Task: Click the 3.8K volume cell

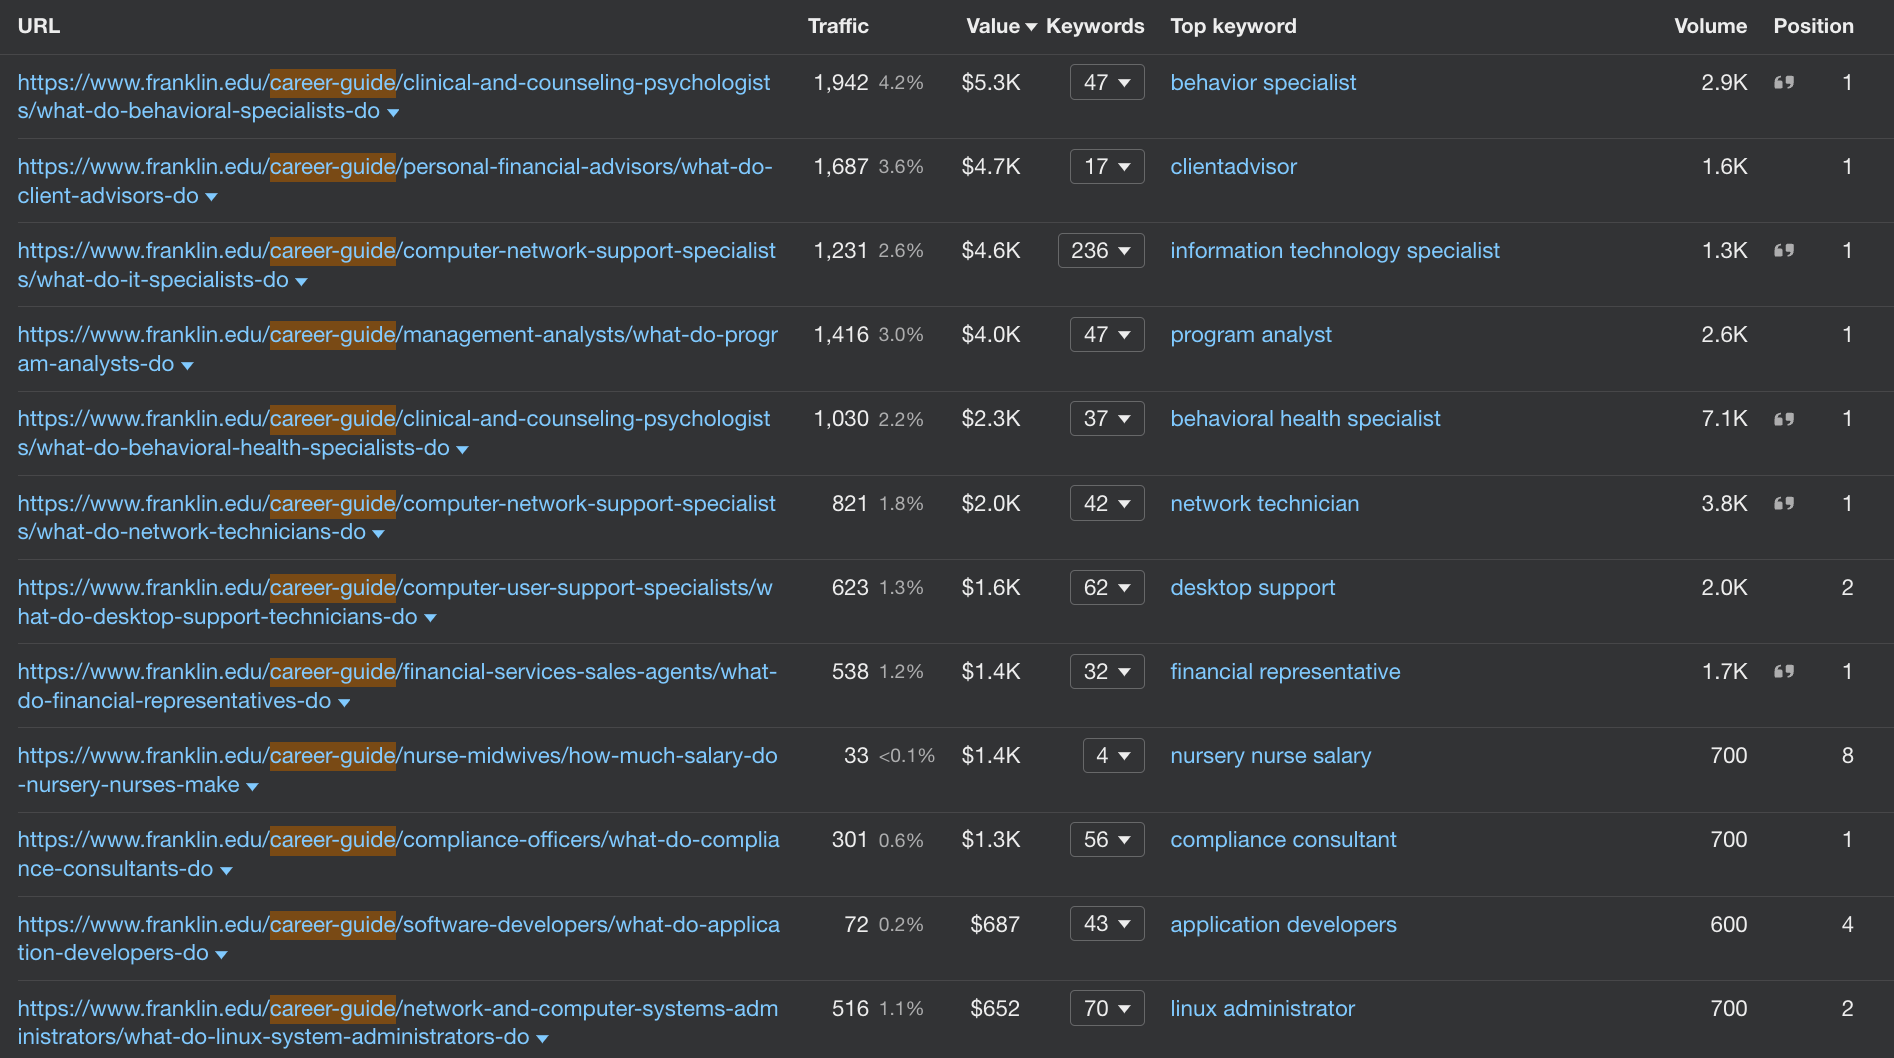Action: point(1724,503)
